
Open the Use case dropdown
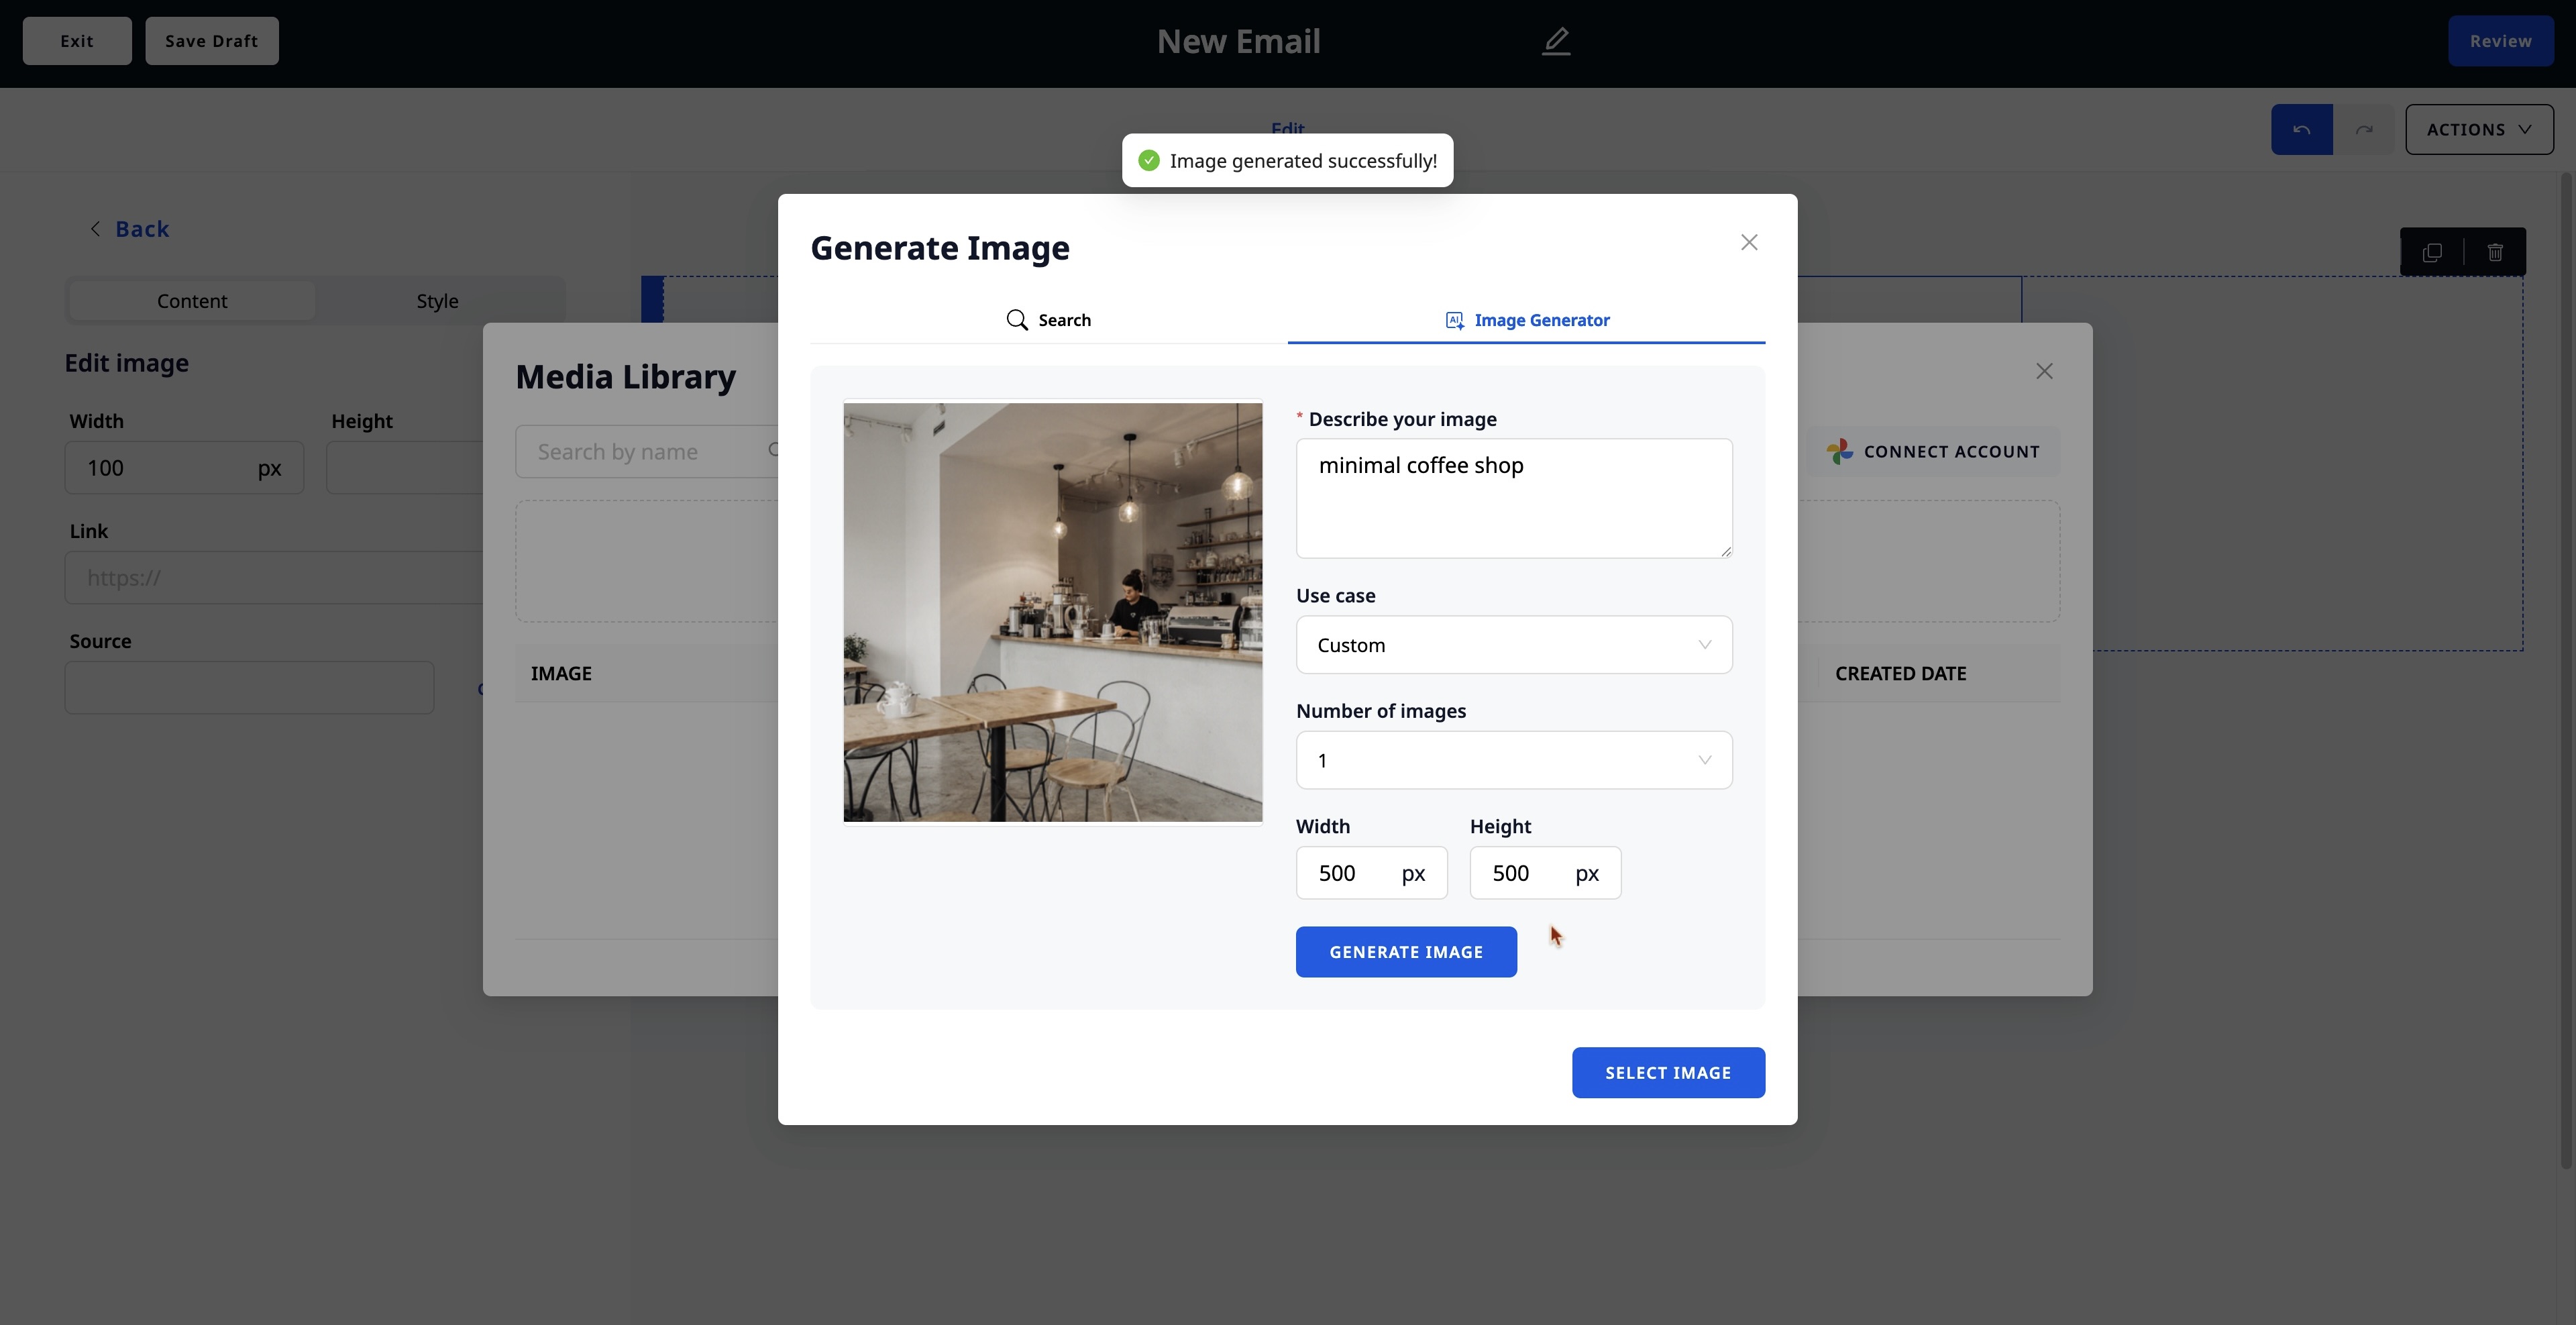[1513, 645]
